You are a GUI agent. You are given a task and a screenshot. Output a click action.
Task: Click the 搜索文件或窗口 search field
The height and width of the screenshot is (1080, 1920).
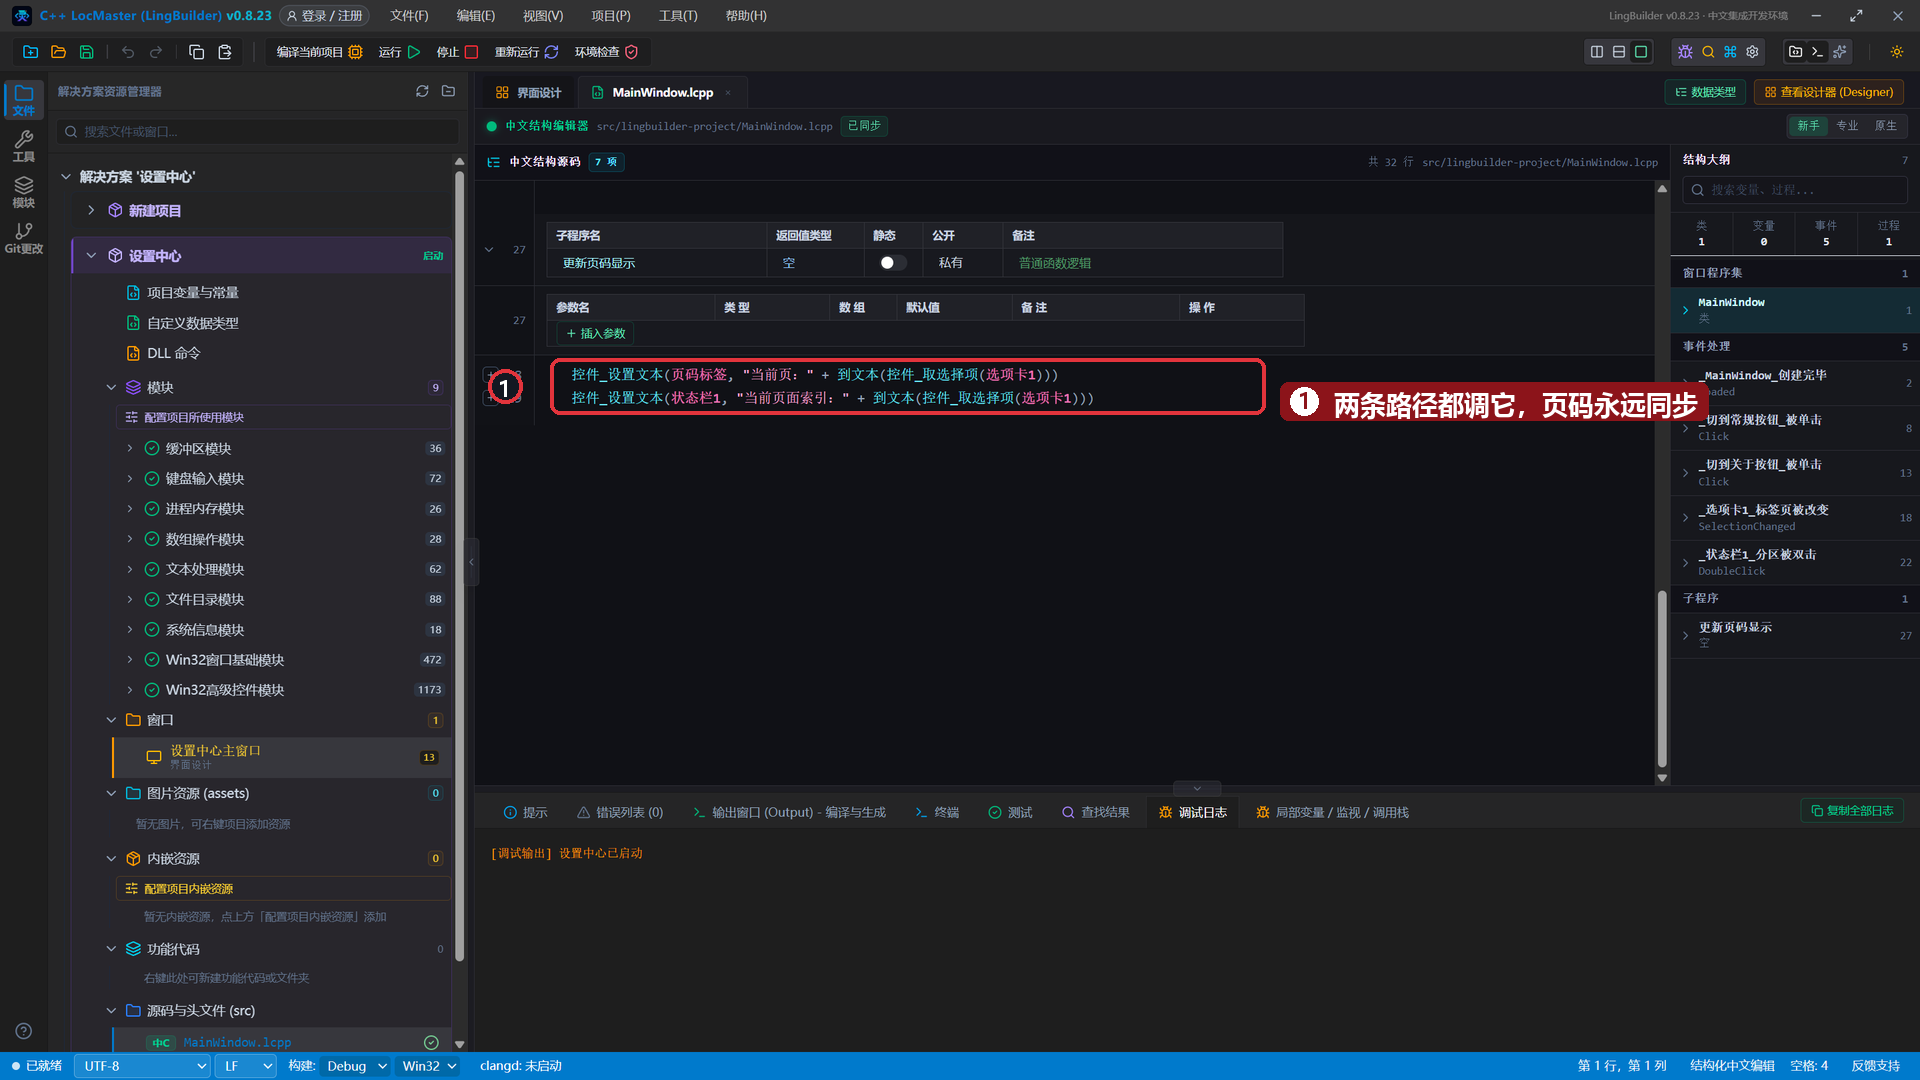258,131
